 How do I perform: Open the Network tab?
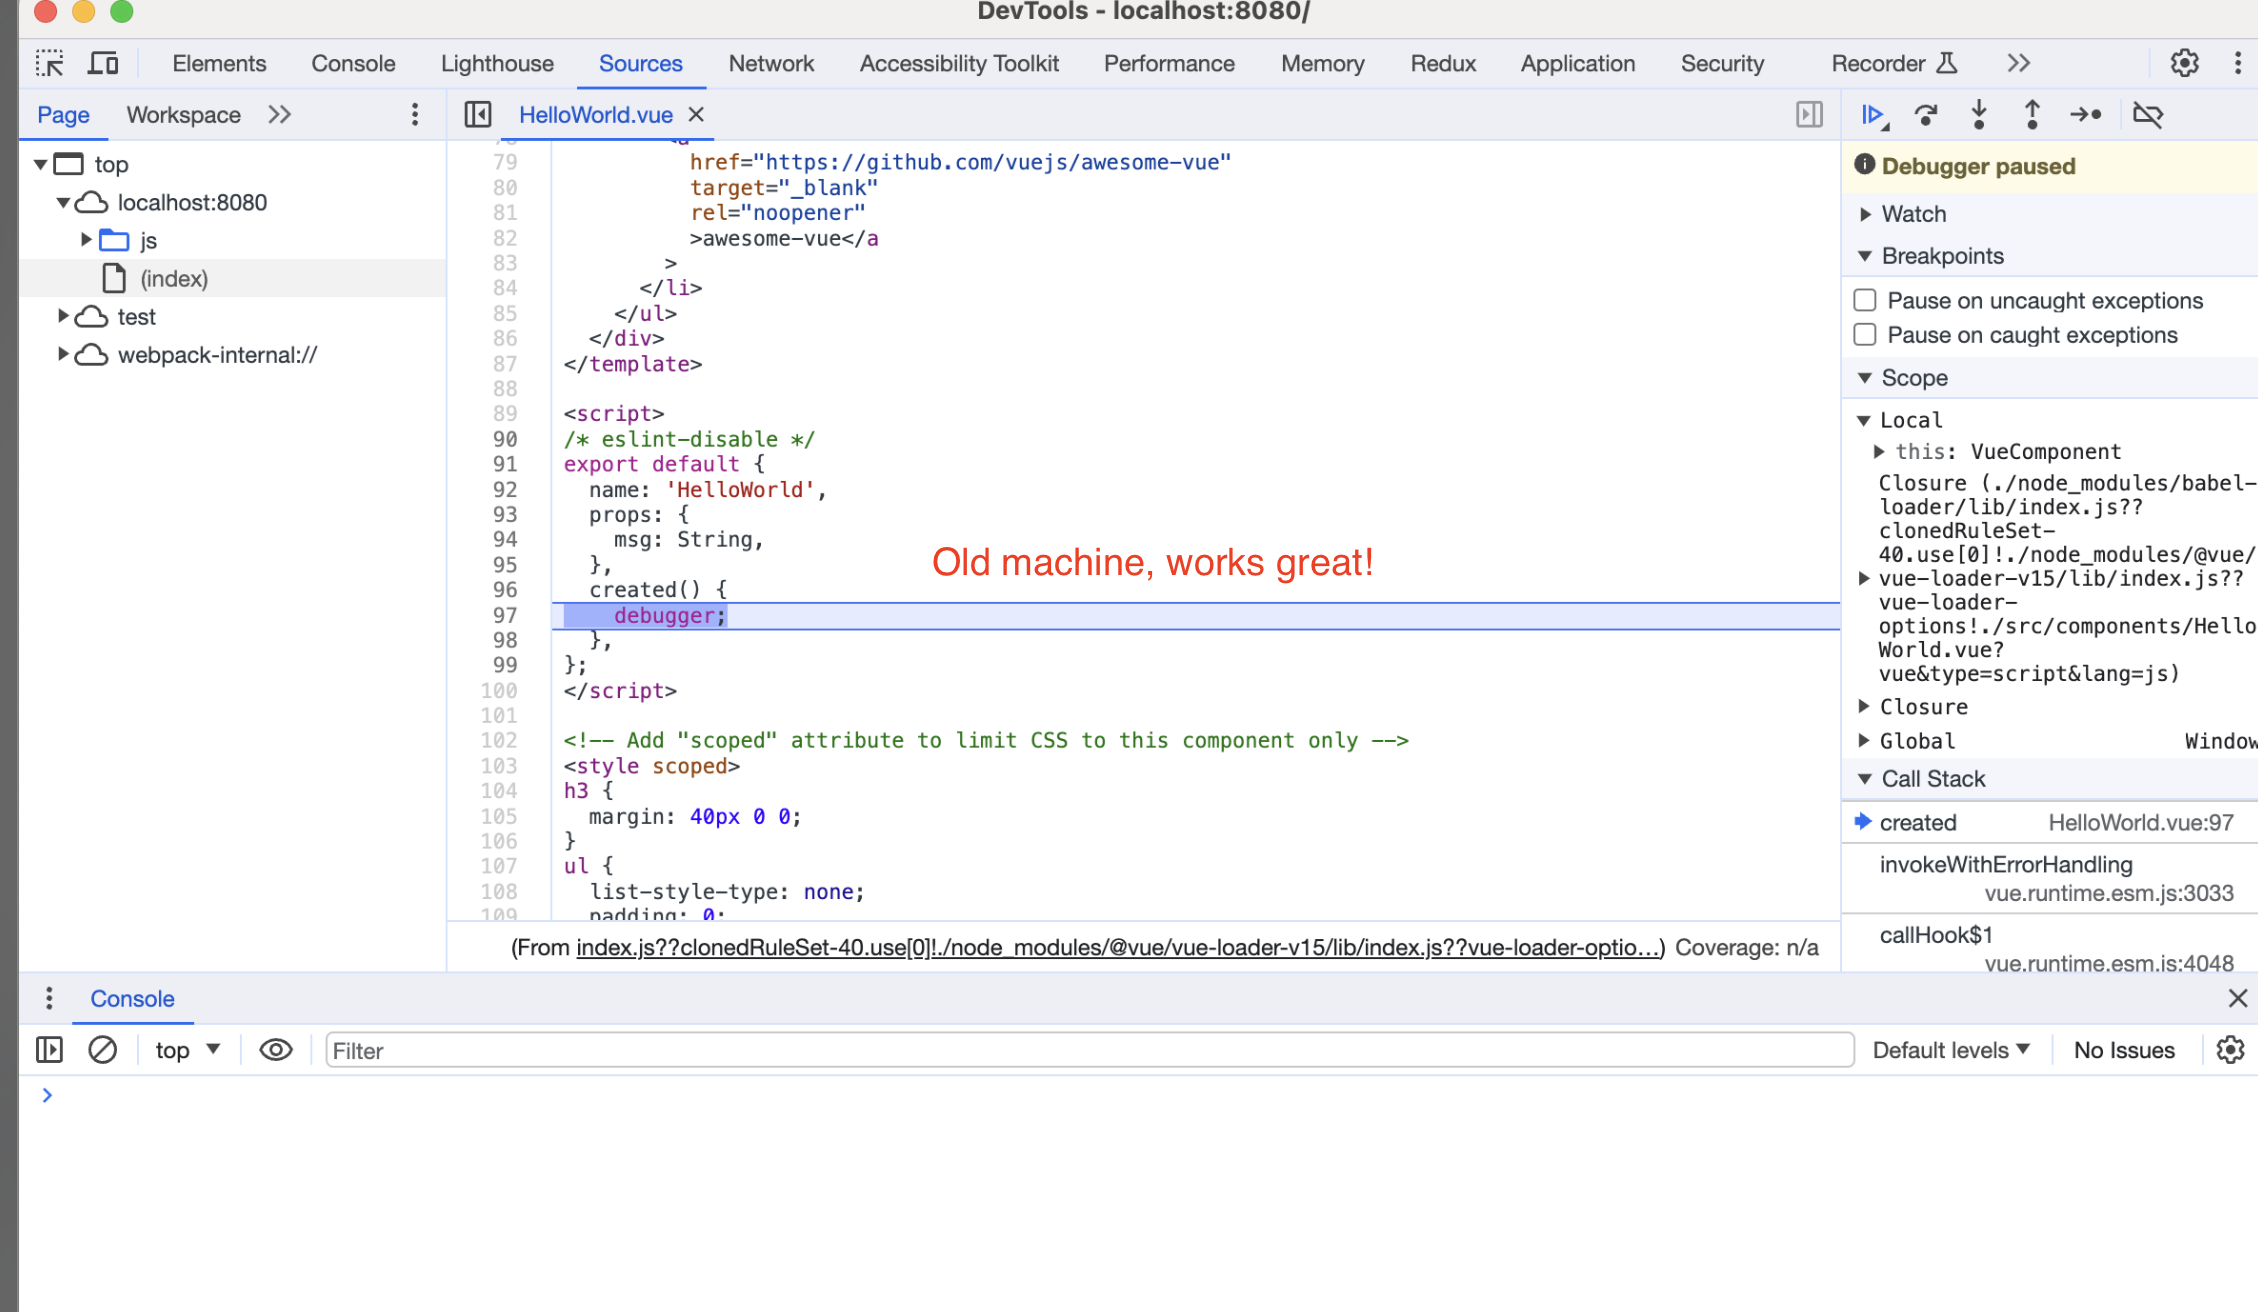[x=771, y=64]
